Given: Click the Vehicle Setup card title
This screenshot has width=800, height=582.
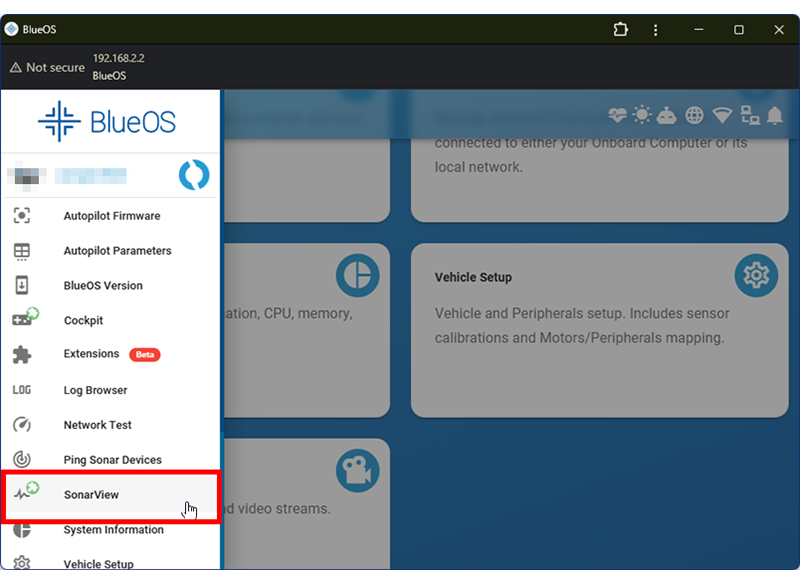Looking at the screenshot, I should 473,277.
